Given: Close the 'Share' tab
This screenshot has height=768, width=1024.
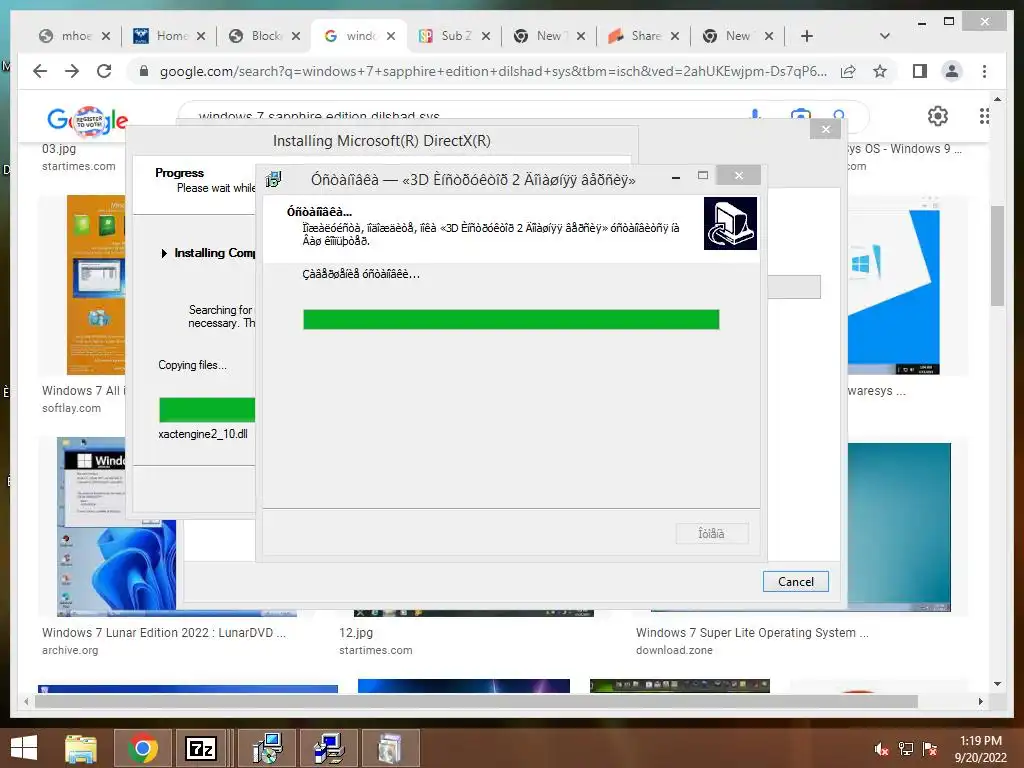Looking at the screenshot, I should (x=675, y=36).
